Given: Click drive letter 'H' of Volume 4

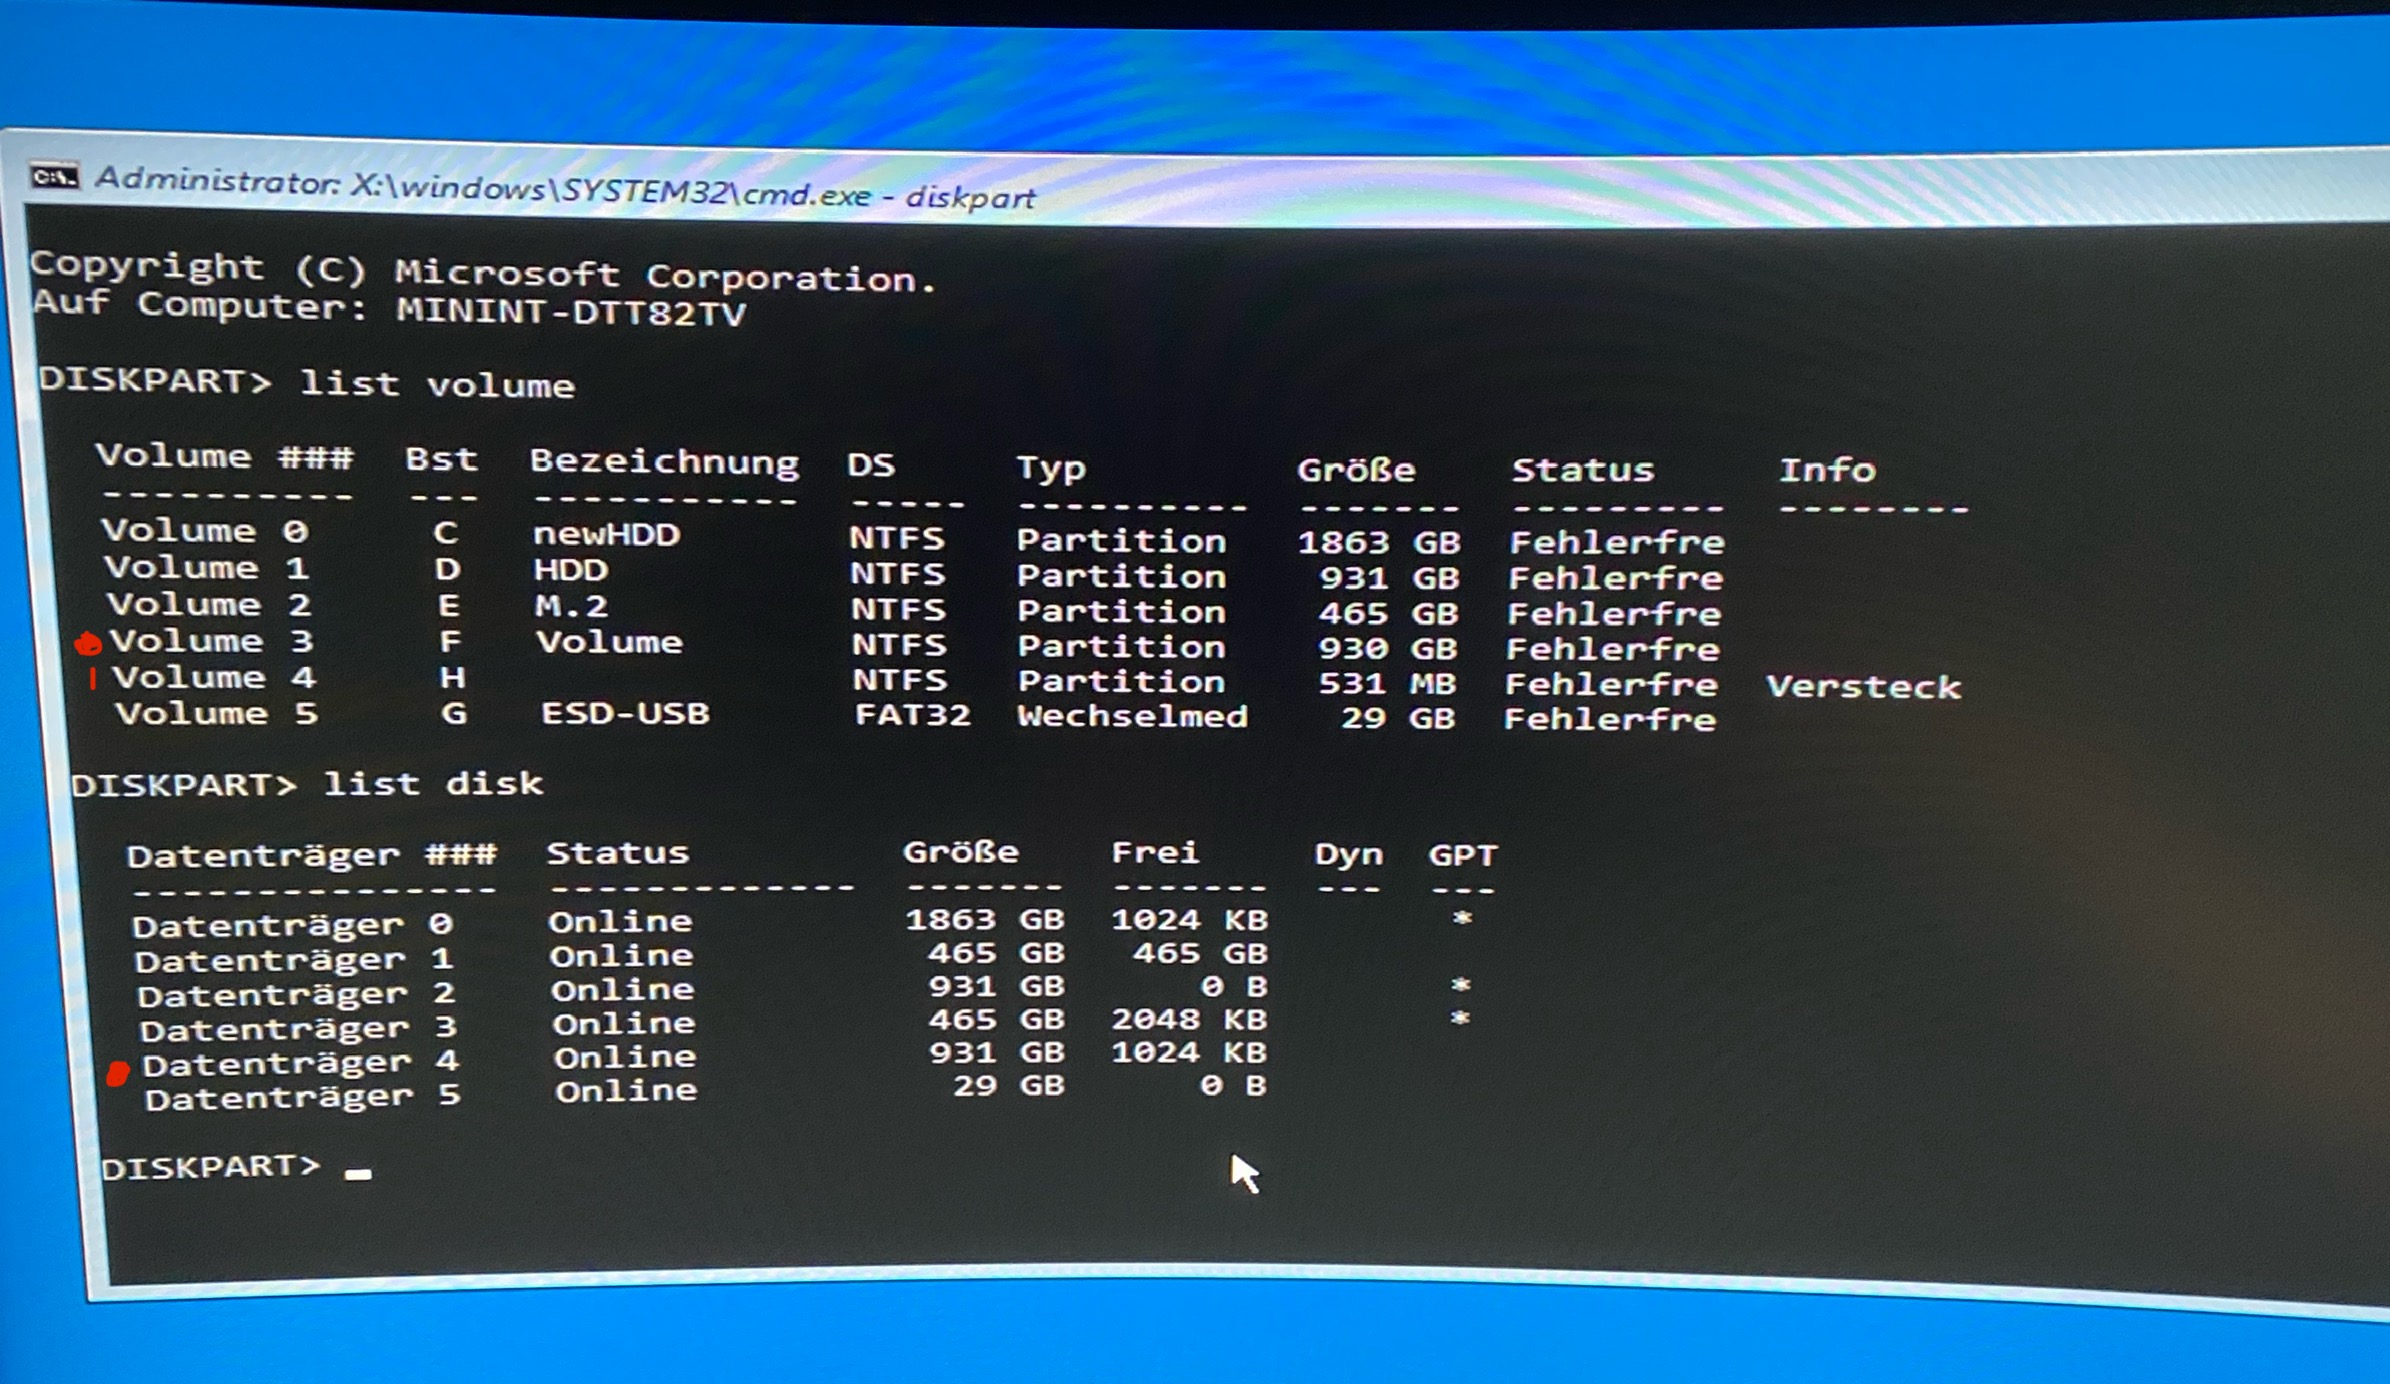Looking at the screenshot, I should pos(453,678).
